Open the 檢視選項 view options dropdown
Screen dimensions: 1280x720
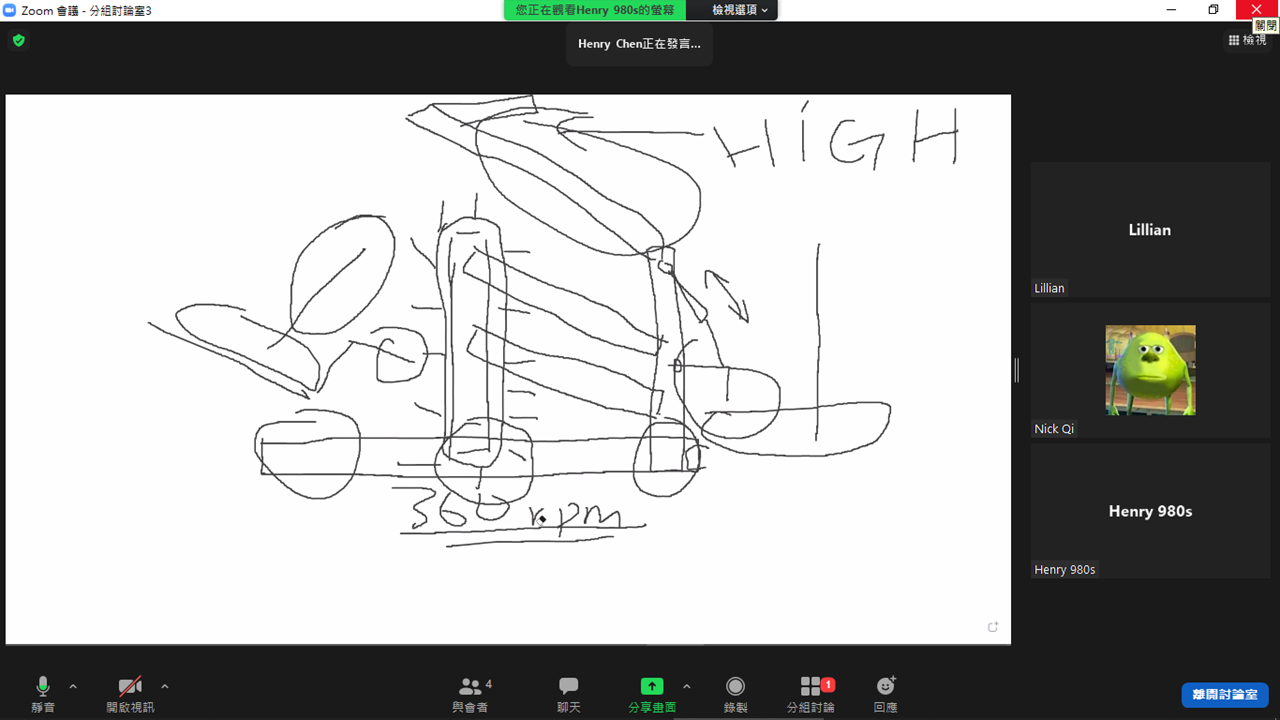tap(740, 10)
